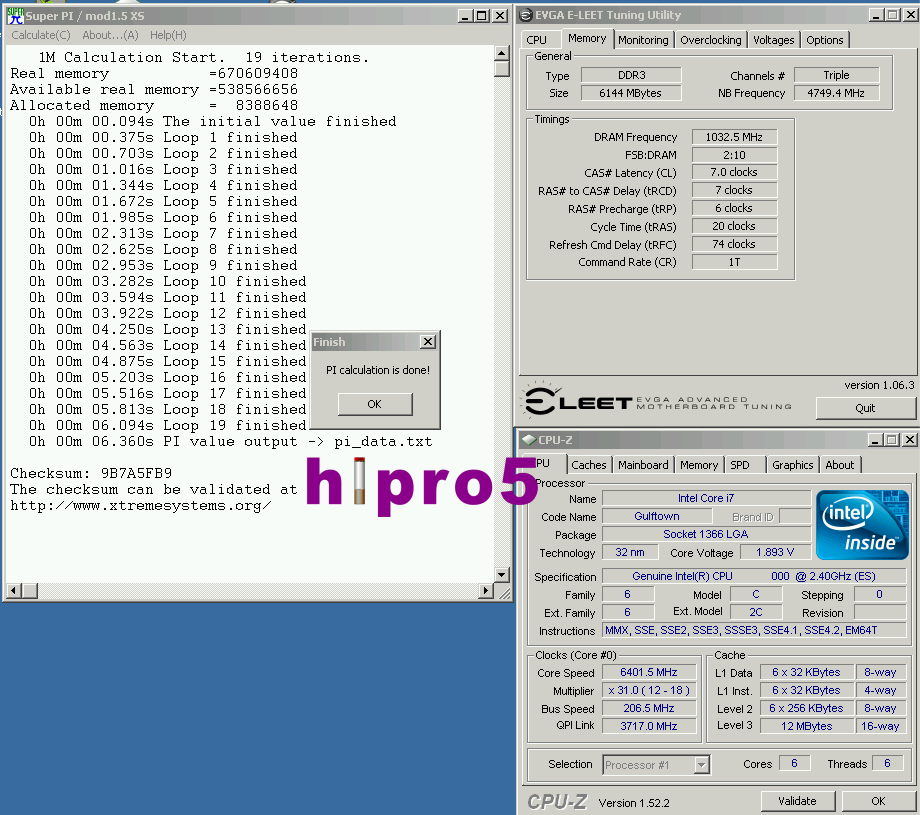
Task: Click the Code Name value Gulftown
Action: click(x=657, y=516)
